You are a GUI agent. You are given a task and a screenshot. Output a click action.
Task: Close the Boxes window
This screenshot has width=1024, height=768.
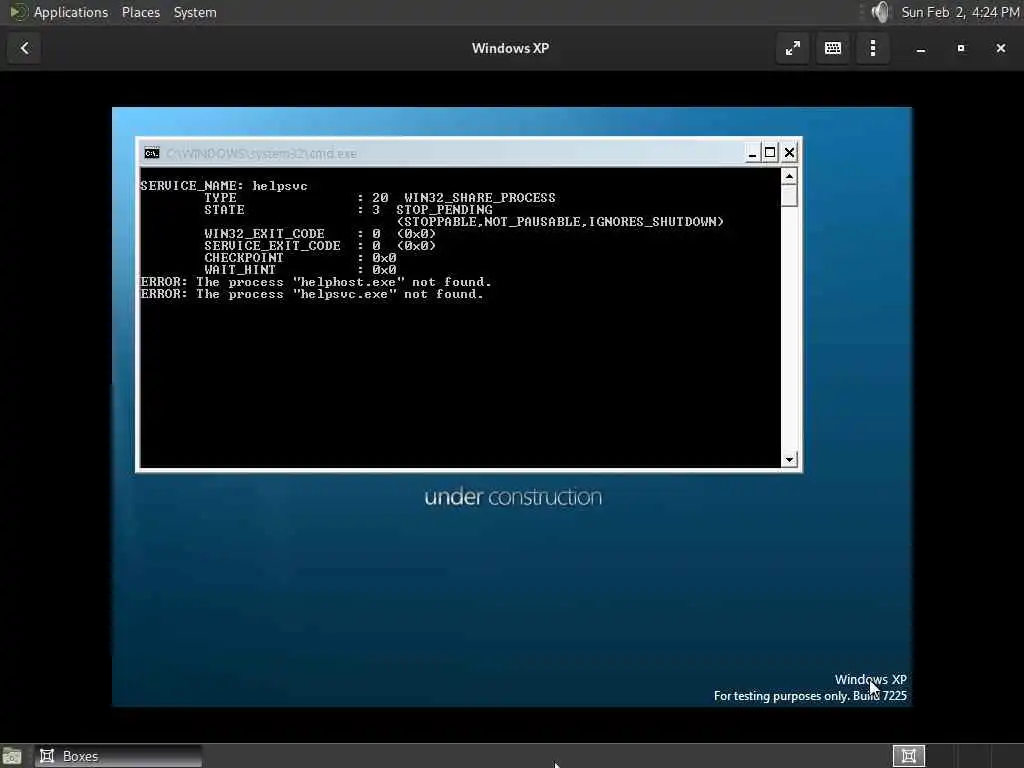click(x=1000, y=48)
